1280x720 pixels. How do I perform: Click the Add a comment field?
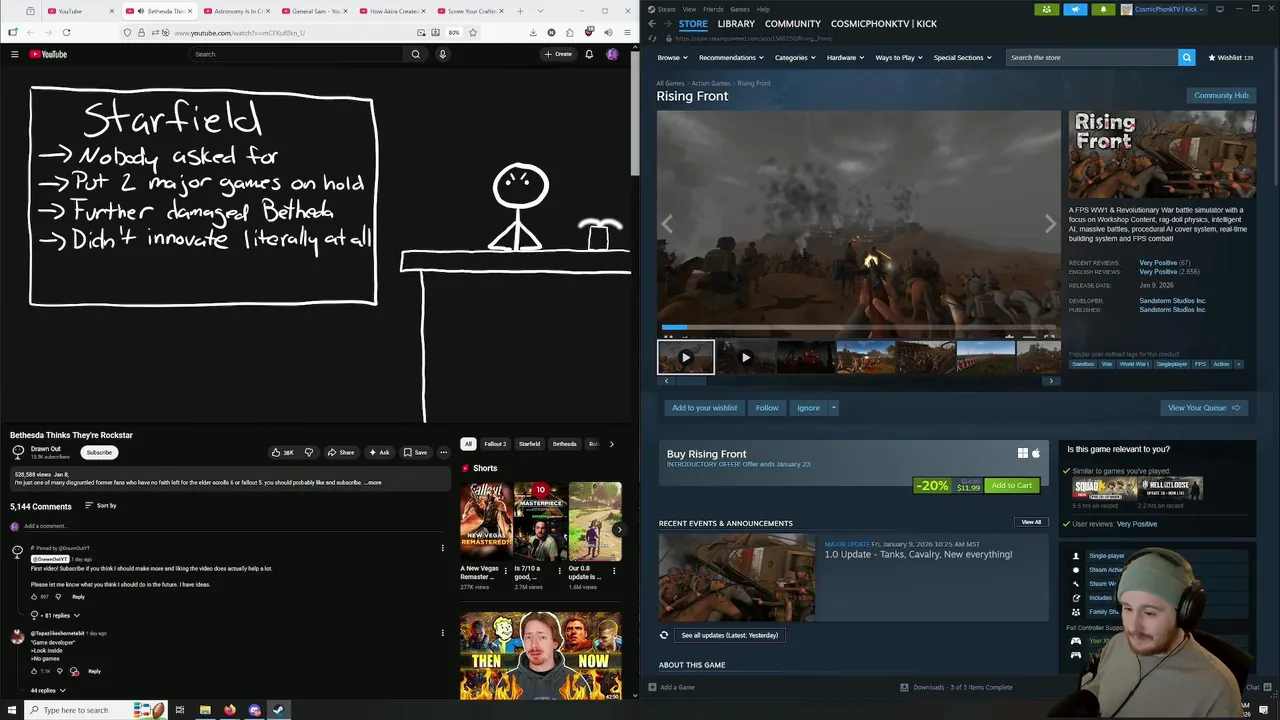[235, 526]
